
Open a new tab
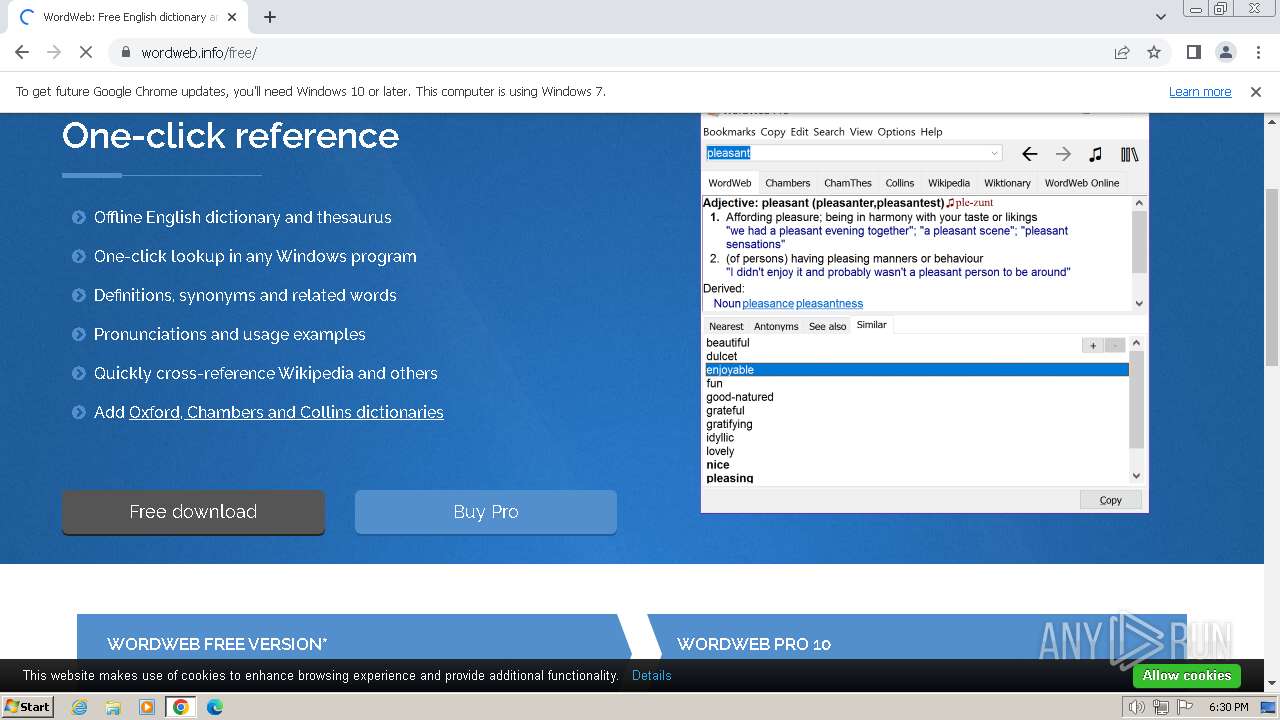270,17
